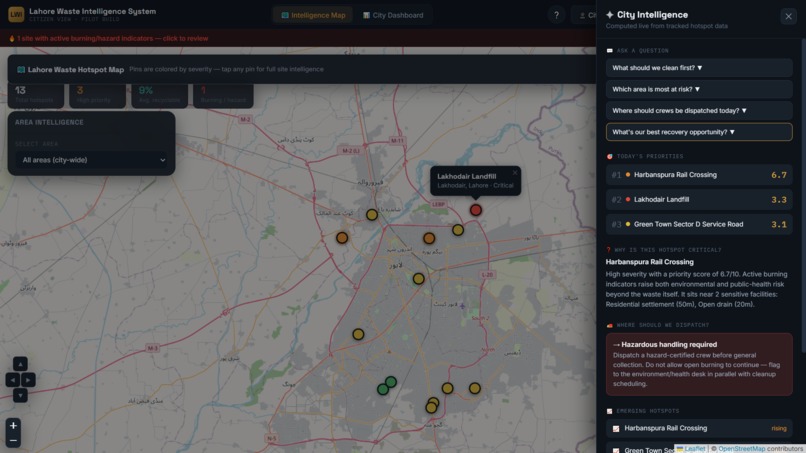Screen dimensions: 806x453
Task: Pan the map down with arrow button
Action: 20,395
